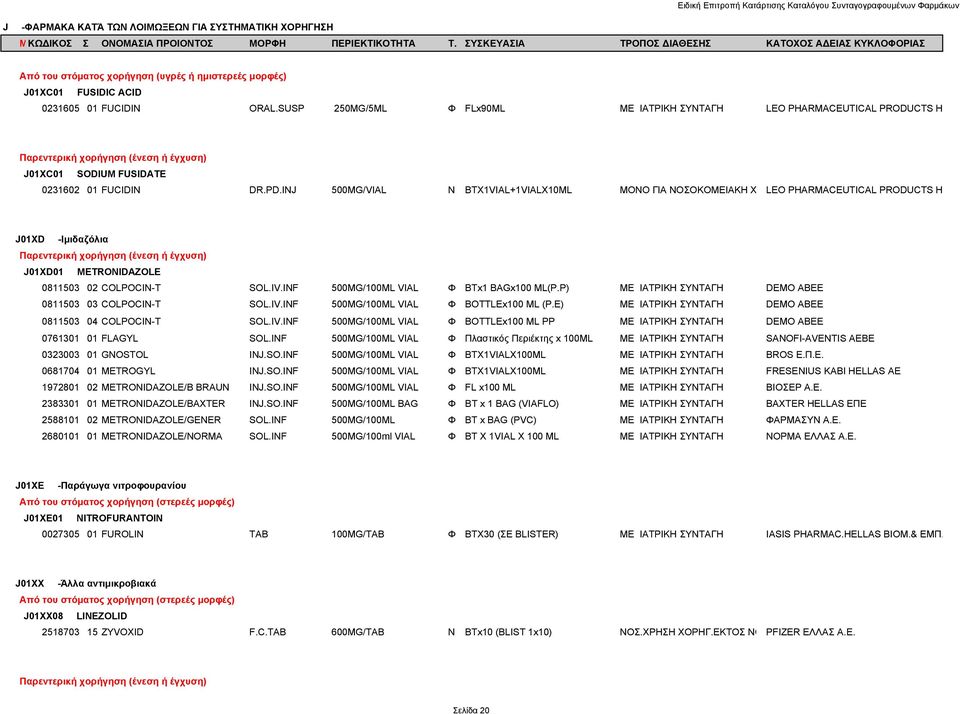Select BROS Ε.Π.Ε. license holder
The image size is (960, 714).
[x=794, y=355]
